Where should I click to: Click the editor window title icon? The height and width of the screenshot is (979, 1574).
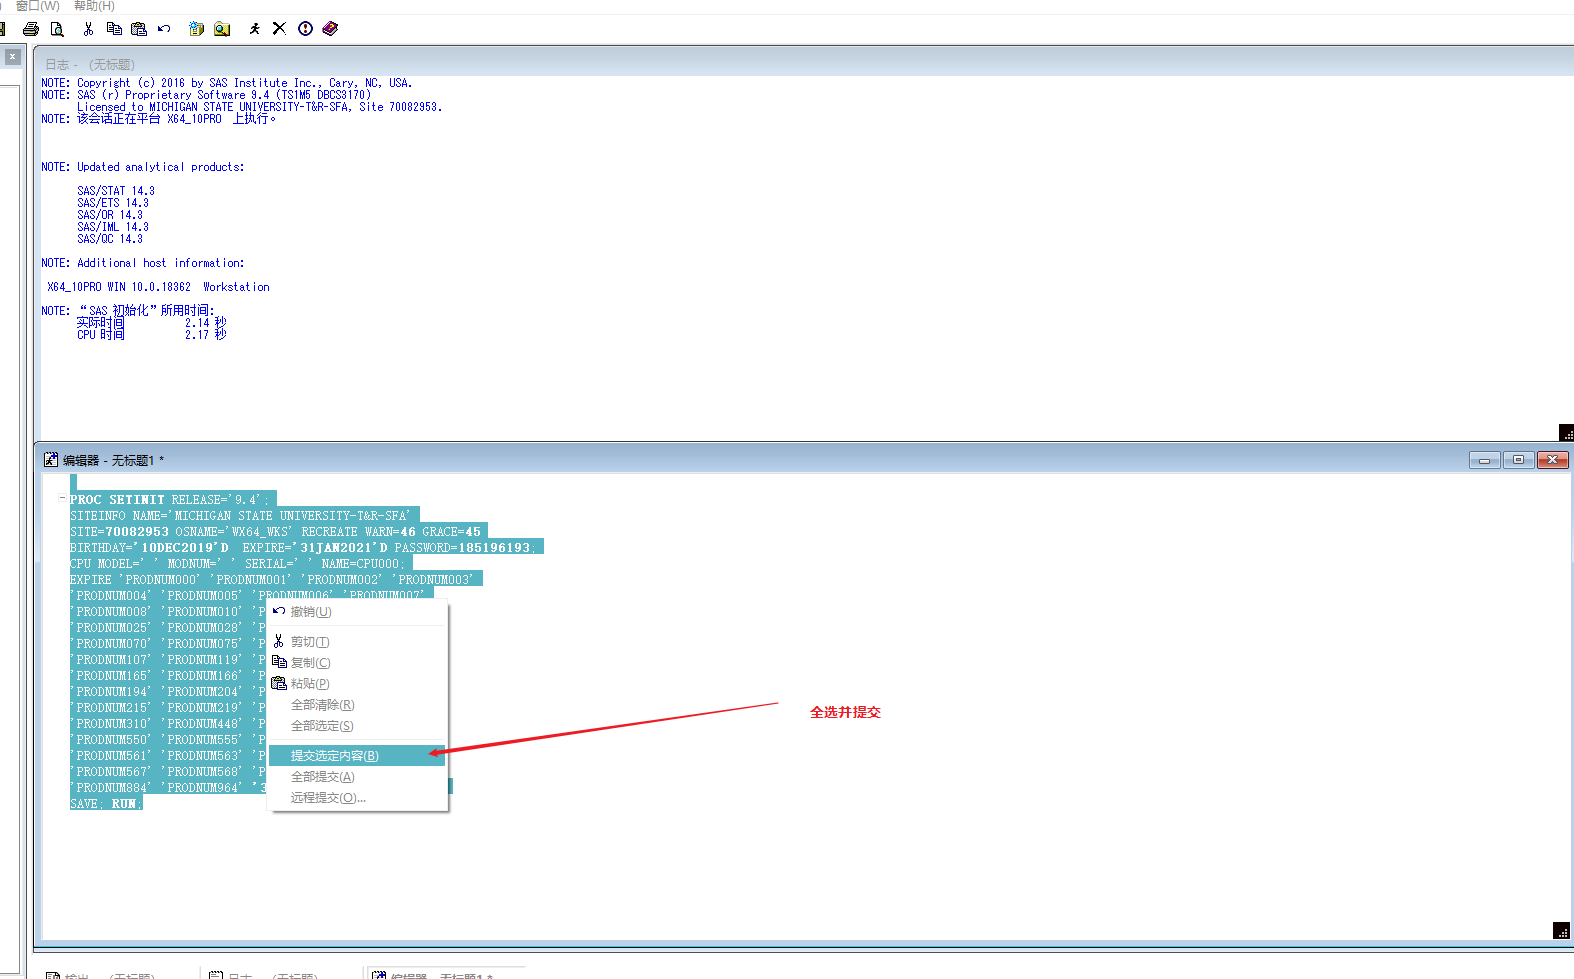(51, 460)
